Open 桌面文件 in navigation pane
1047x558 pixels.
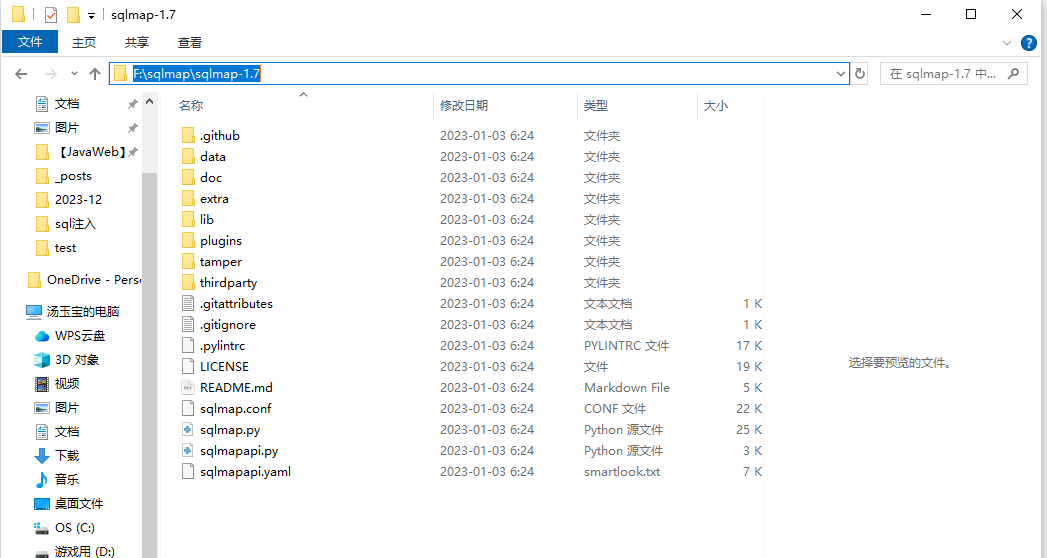point(79,504)
